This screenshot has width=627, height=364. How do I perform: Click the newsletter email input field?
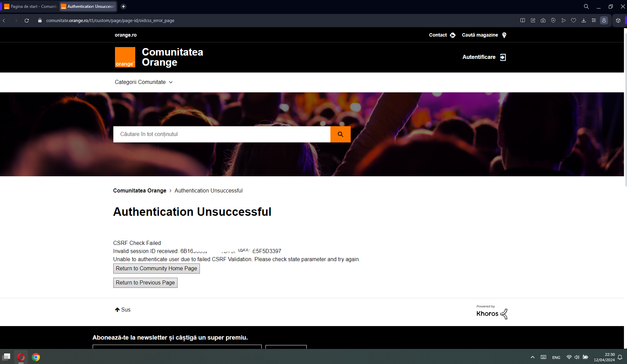pyautogui.click(x=177, y=346)
